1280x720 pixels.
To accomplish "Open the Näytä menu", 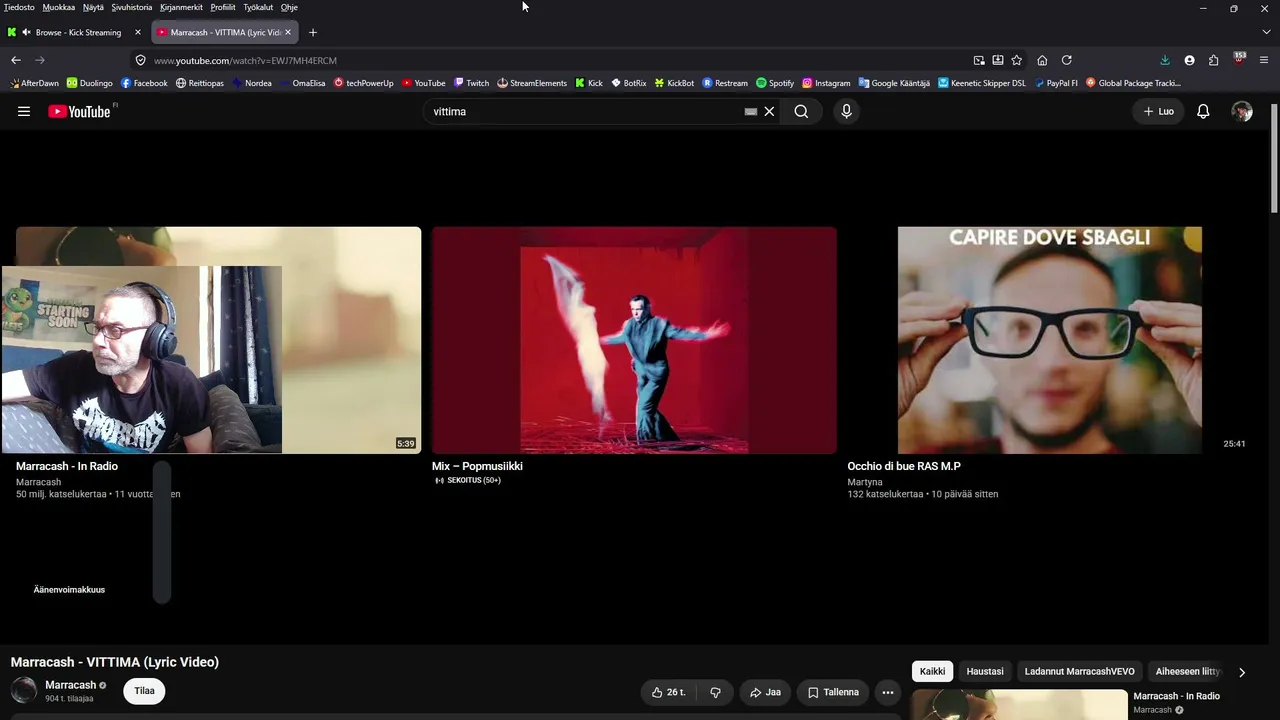I will (x=93, y=7).
